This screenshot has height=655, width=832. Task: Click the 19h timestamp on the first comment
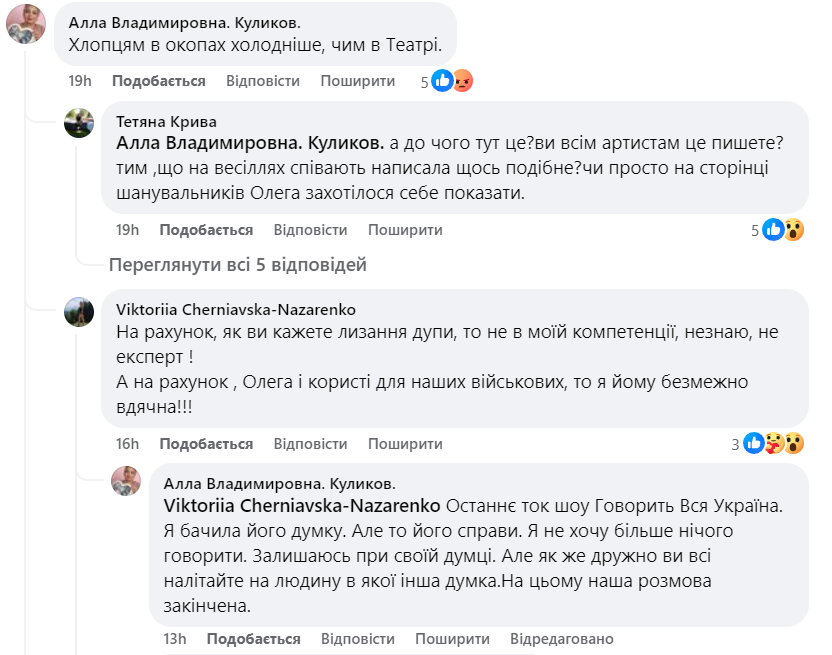tap(78, 80)
